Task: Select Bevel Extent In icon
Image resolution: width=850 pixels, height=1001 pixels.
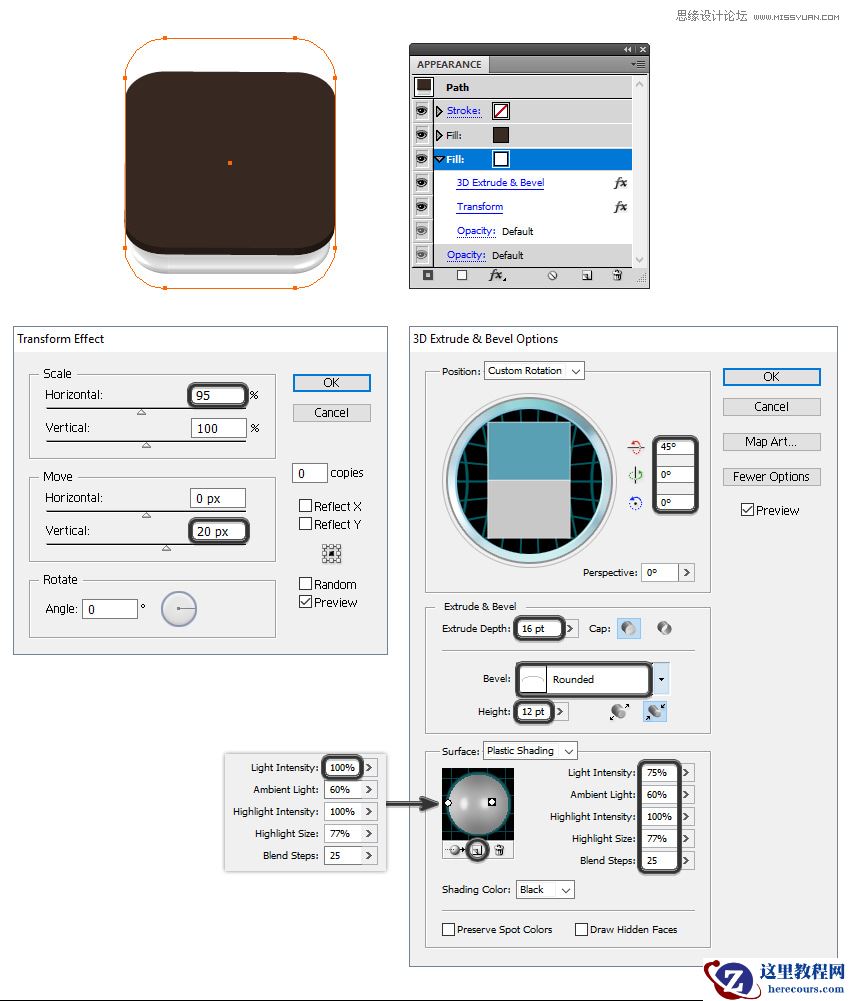Action: coord(655,711)
